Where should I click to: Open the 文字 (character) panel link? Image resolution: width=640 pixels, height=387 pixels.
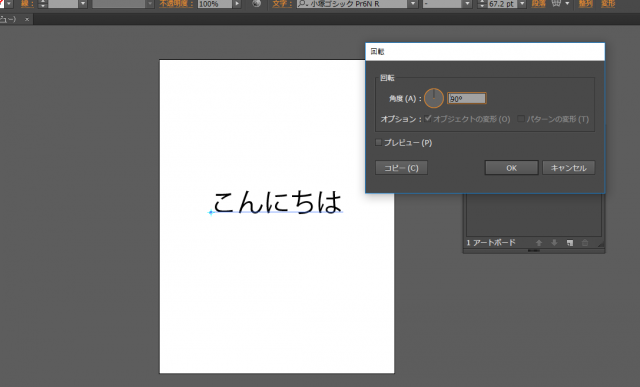coord(282,4)
